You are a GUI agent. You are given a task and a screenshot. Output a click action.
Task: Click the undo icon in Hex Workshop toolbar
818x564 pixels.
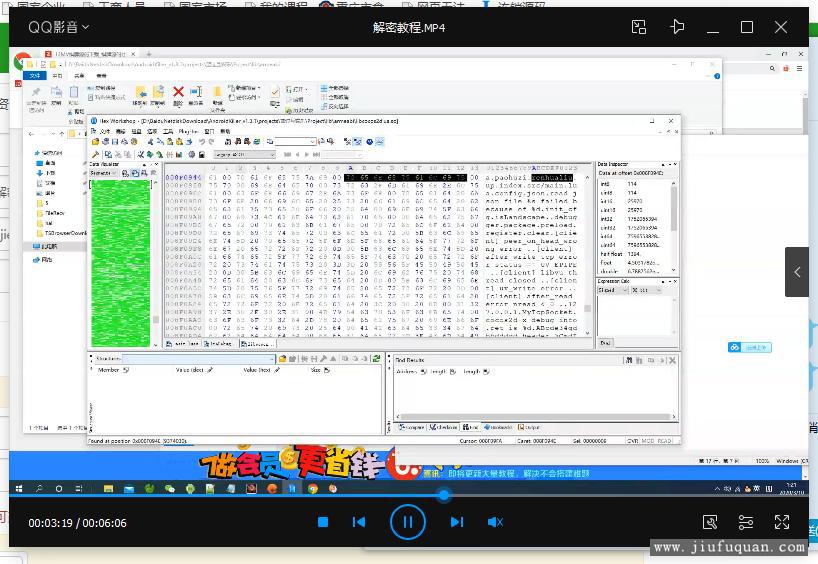[x=202, y=141]
